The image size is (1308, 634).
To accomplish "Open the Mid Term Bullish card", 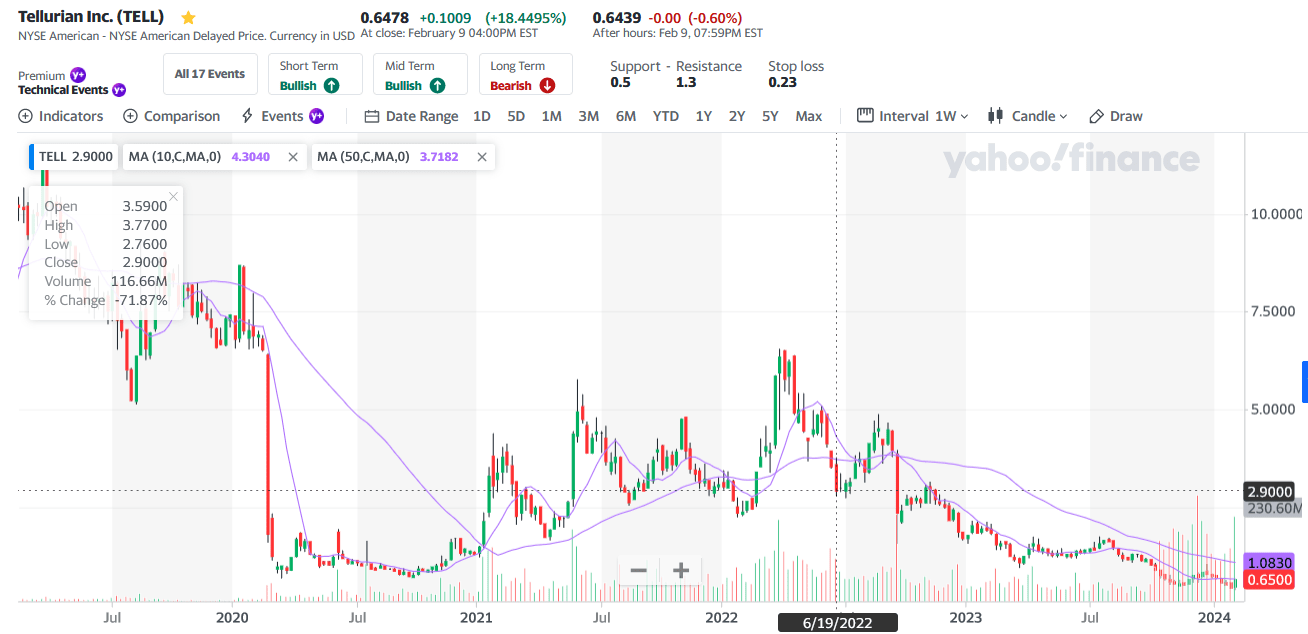I will (x=421, y=74).
